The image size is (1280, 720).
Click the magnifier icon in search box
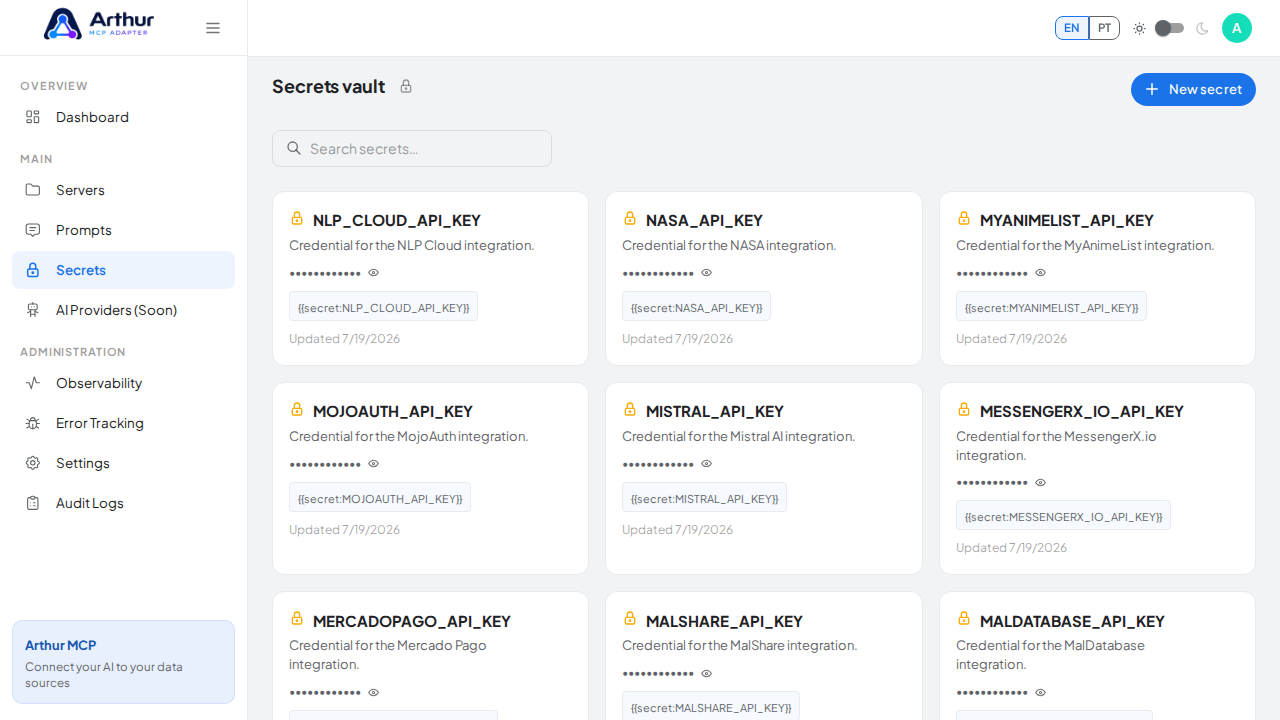pos(294,148)
